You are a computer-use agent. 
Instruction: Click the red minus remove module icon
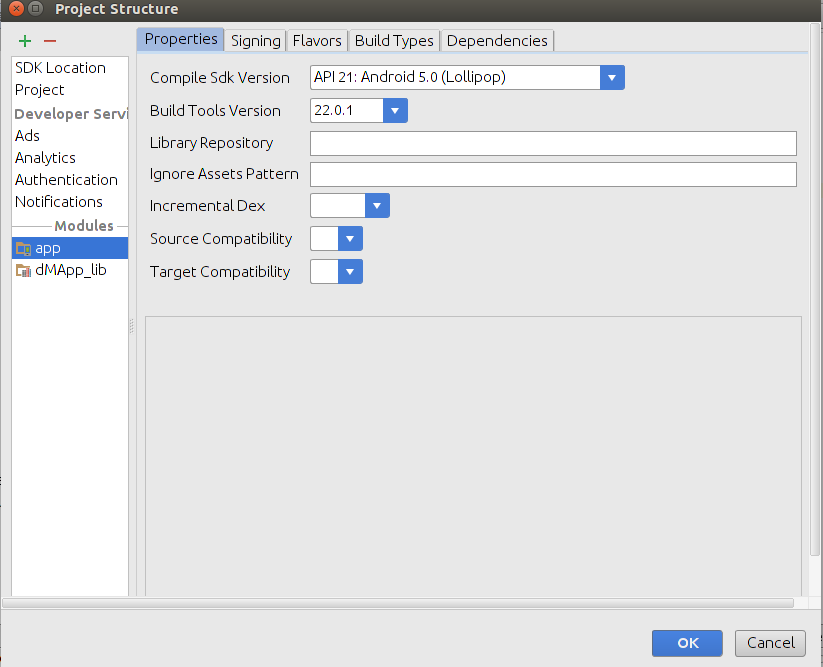pyautogui.click(x=50, y=41)
